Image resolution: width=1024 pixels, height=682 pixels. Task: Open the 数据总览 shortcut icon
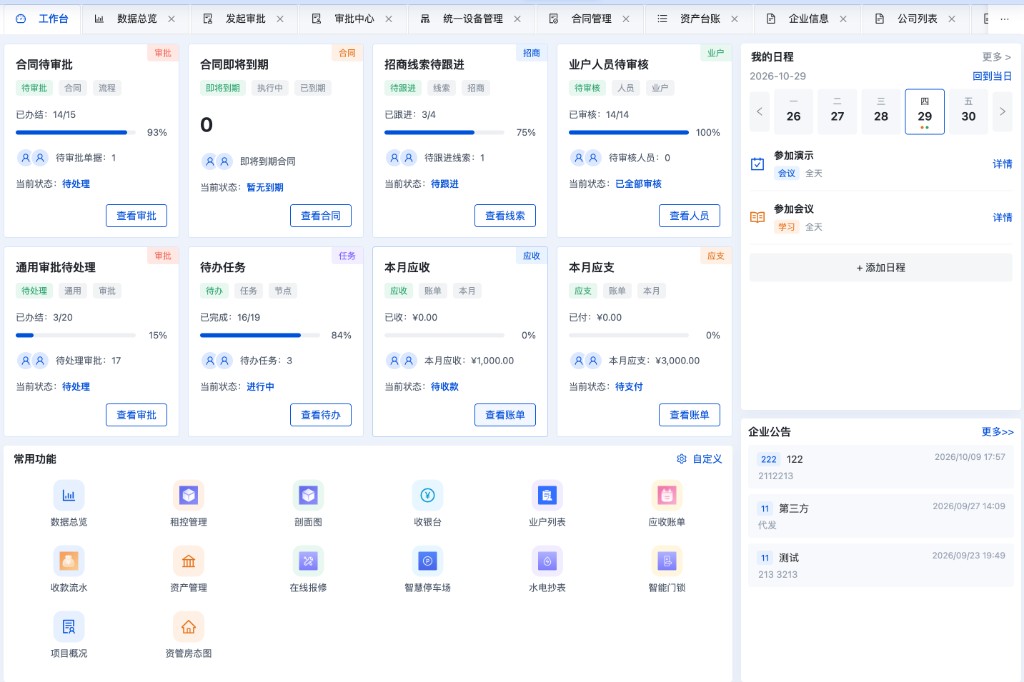coord(69,495)
